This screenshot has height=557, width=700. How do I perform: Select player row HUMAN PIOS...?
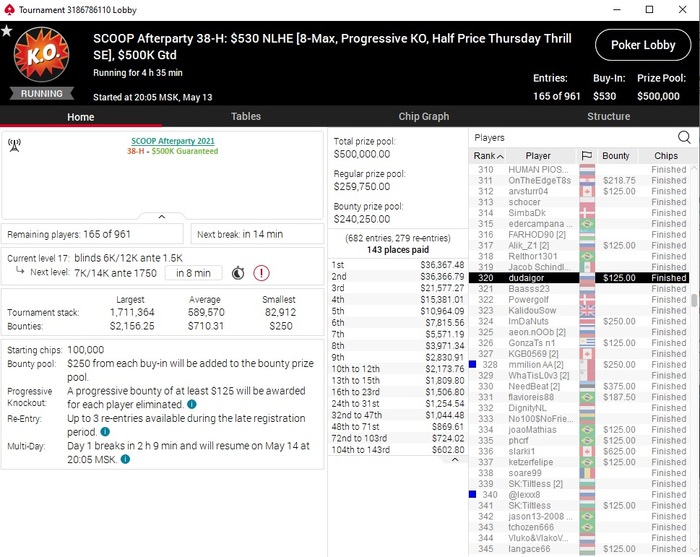point(579,170)
